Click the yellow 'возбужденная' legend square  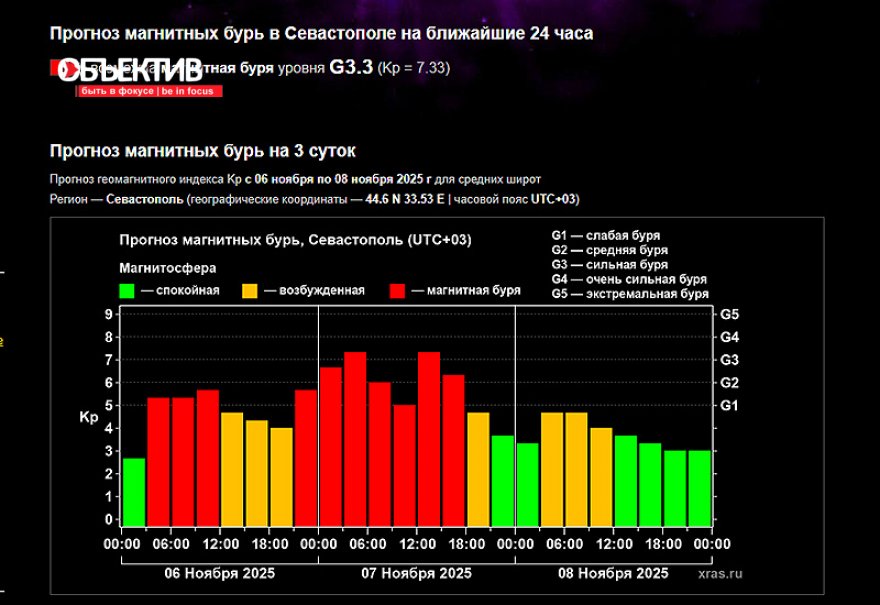[250, 290]
